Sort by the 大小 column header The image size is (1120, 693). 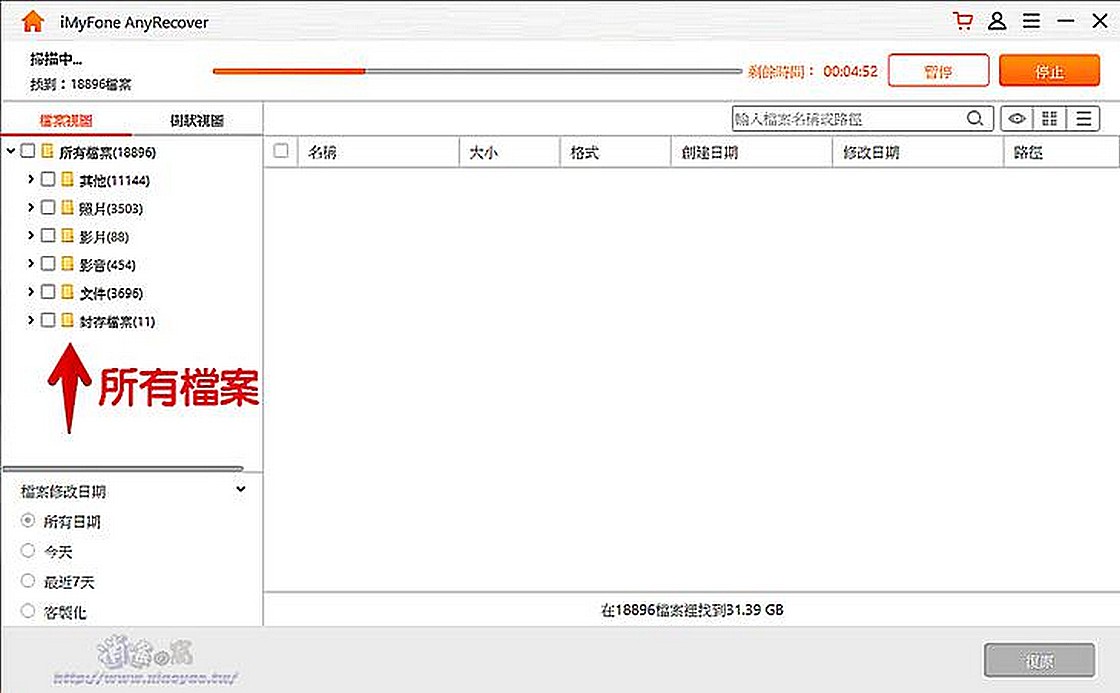[509, 152]
